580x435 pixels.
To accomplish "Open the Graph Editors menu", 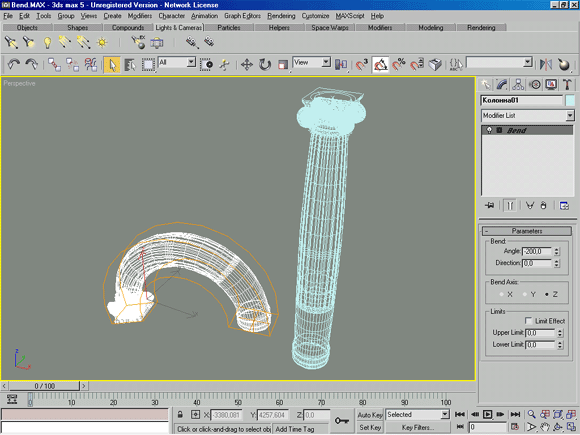I will coord(242,16).
